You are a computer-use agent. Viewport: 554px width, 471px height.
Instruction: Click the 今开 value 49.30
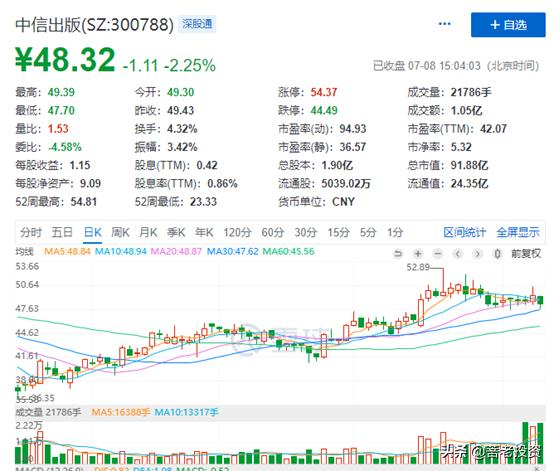(x=181, y=92)
